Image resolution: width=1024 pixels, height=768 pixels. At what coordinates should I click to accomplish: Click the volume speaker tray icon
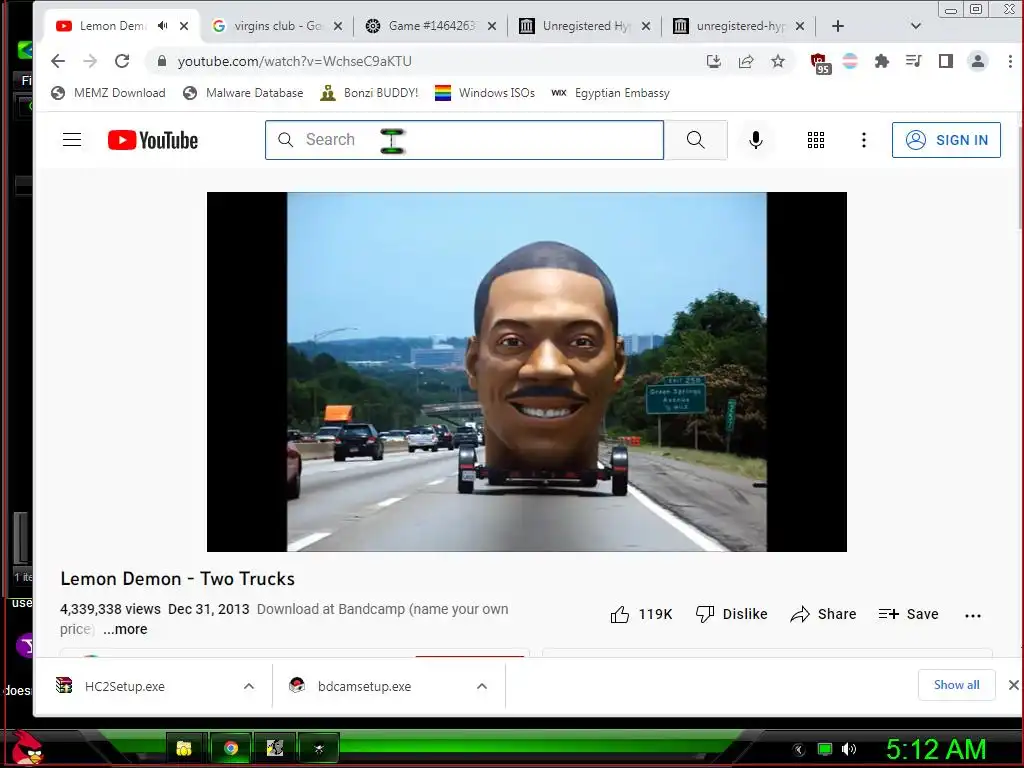coord(849,749)
